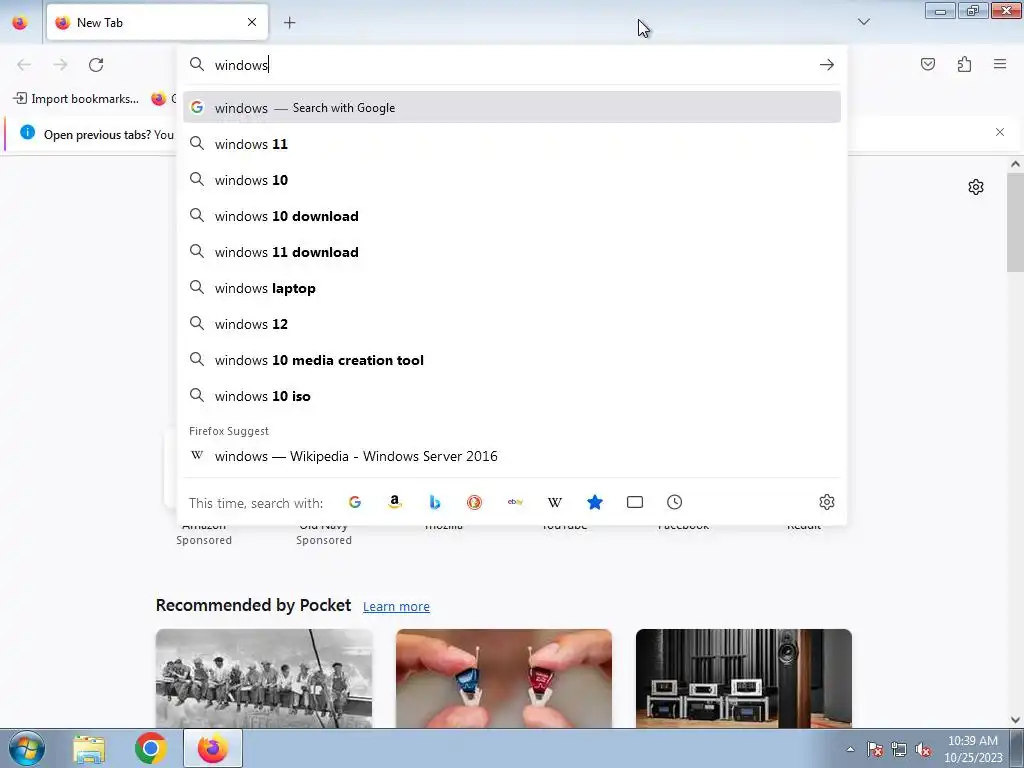
Task: Show hidden tray icons arrow
Action: 850,749
